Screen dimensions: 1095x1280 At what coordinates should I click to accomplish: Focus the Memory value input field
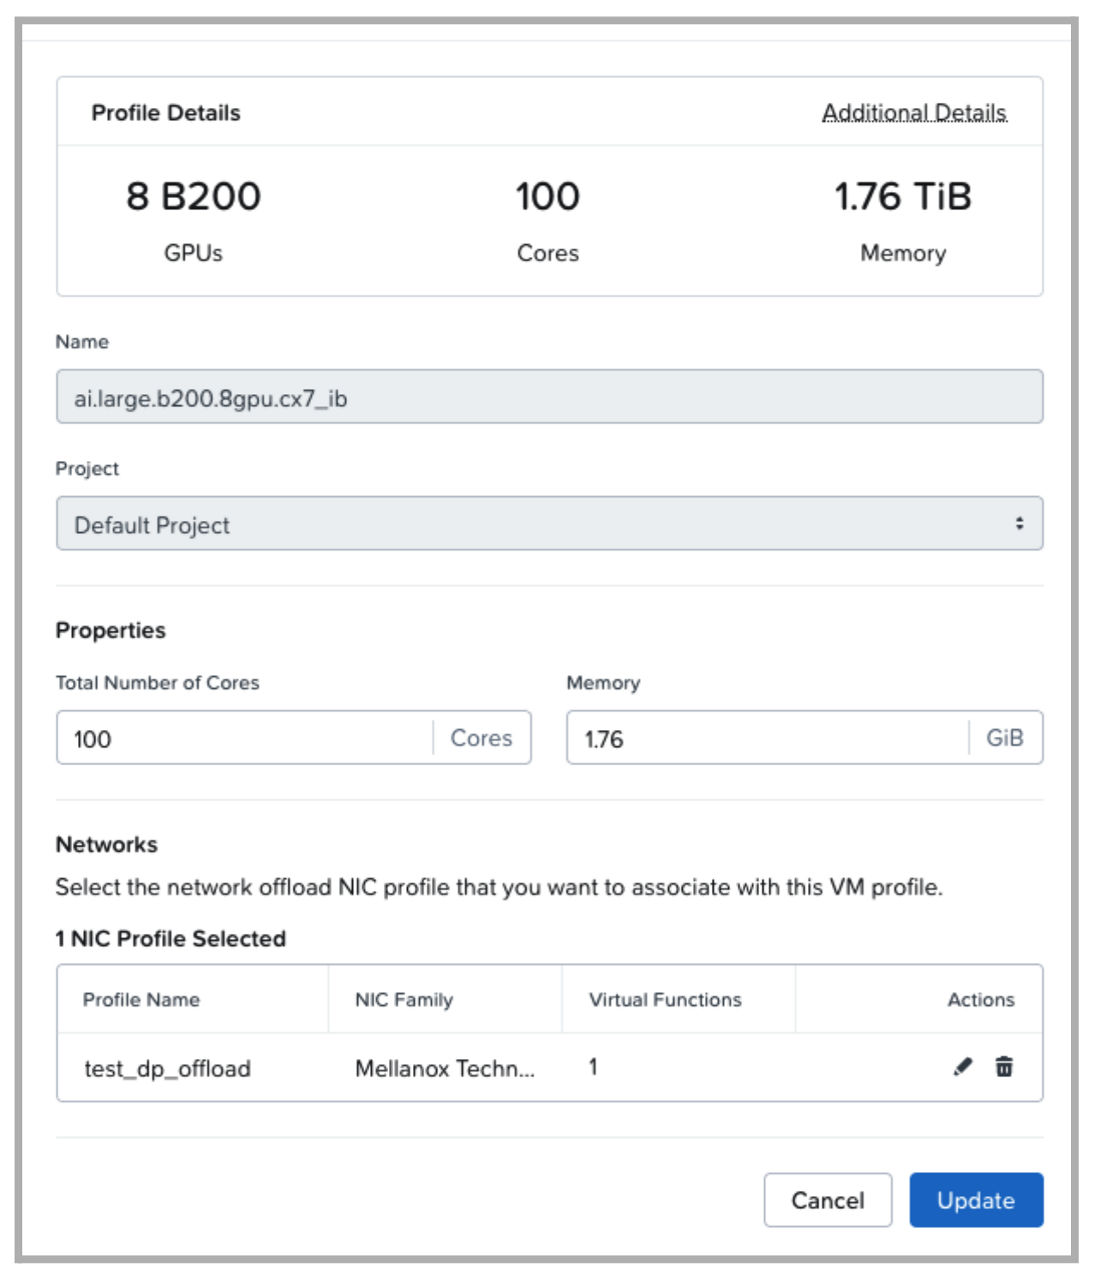click(x=767, y=738)
